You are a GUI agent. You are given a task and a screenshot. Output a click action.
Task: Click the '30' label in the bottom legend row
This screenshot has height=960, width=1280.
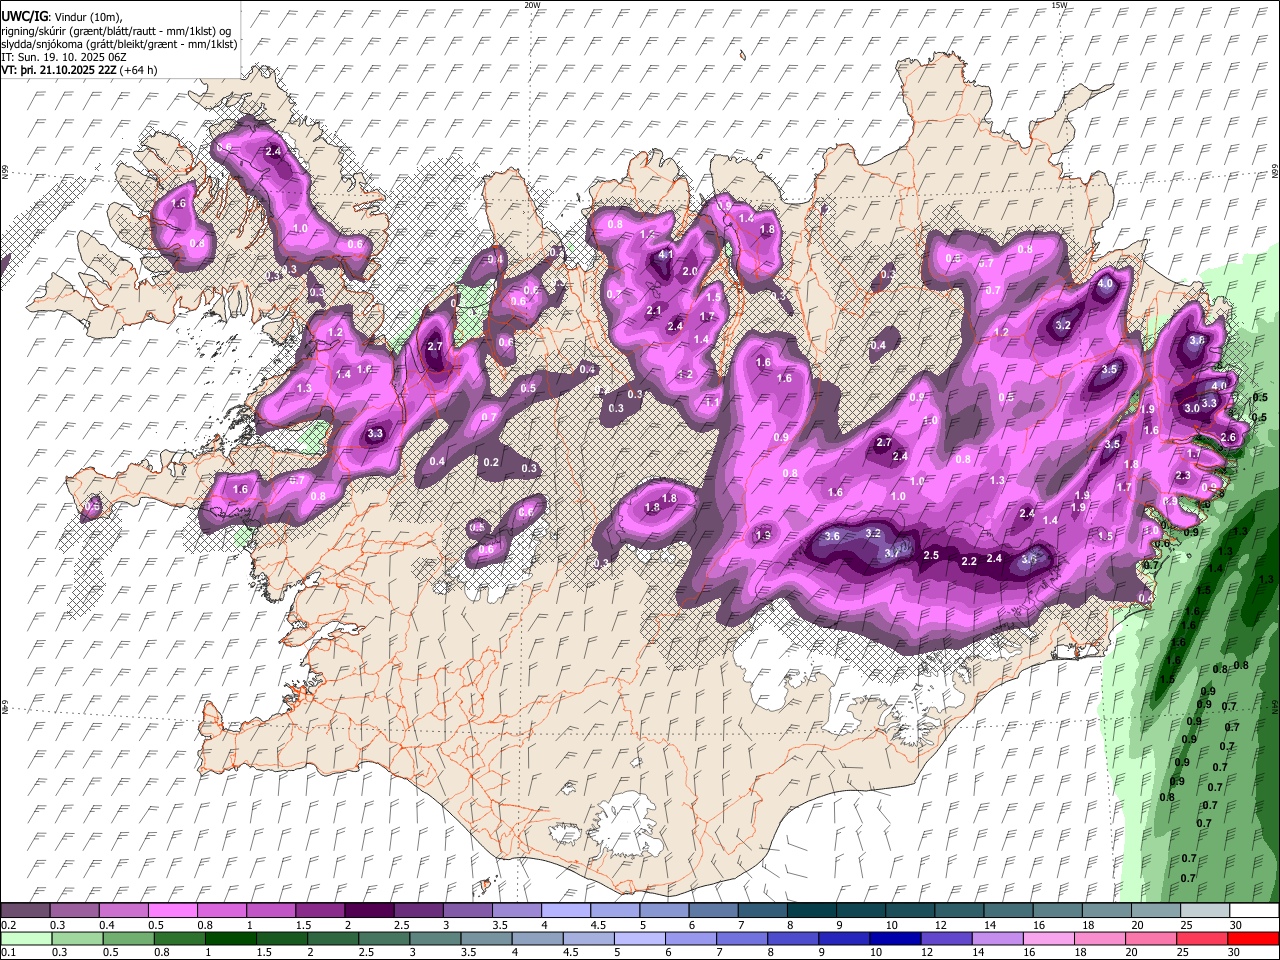pos(1236,953)
